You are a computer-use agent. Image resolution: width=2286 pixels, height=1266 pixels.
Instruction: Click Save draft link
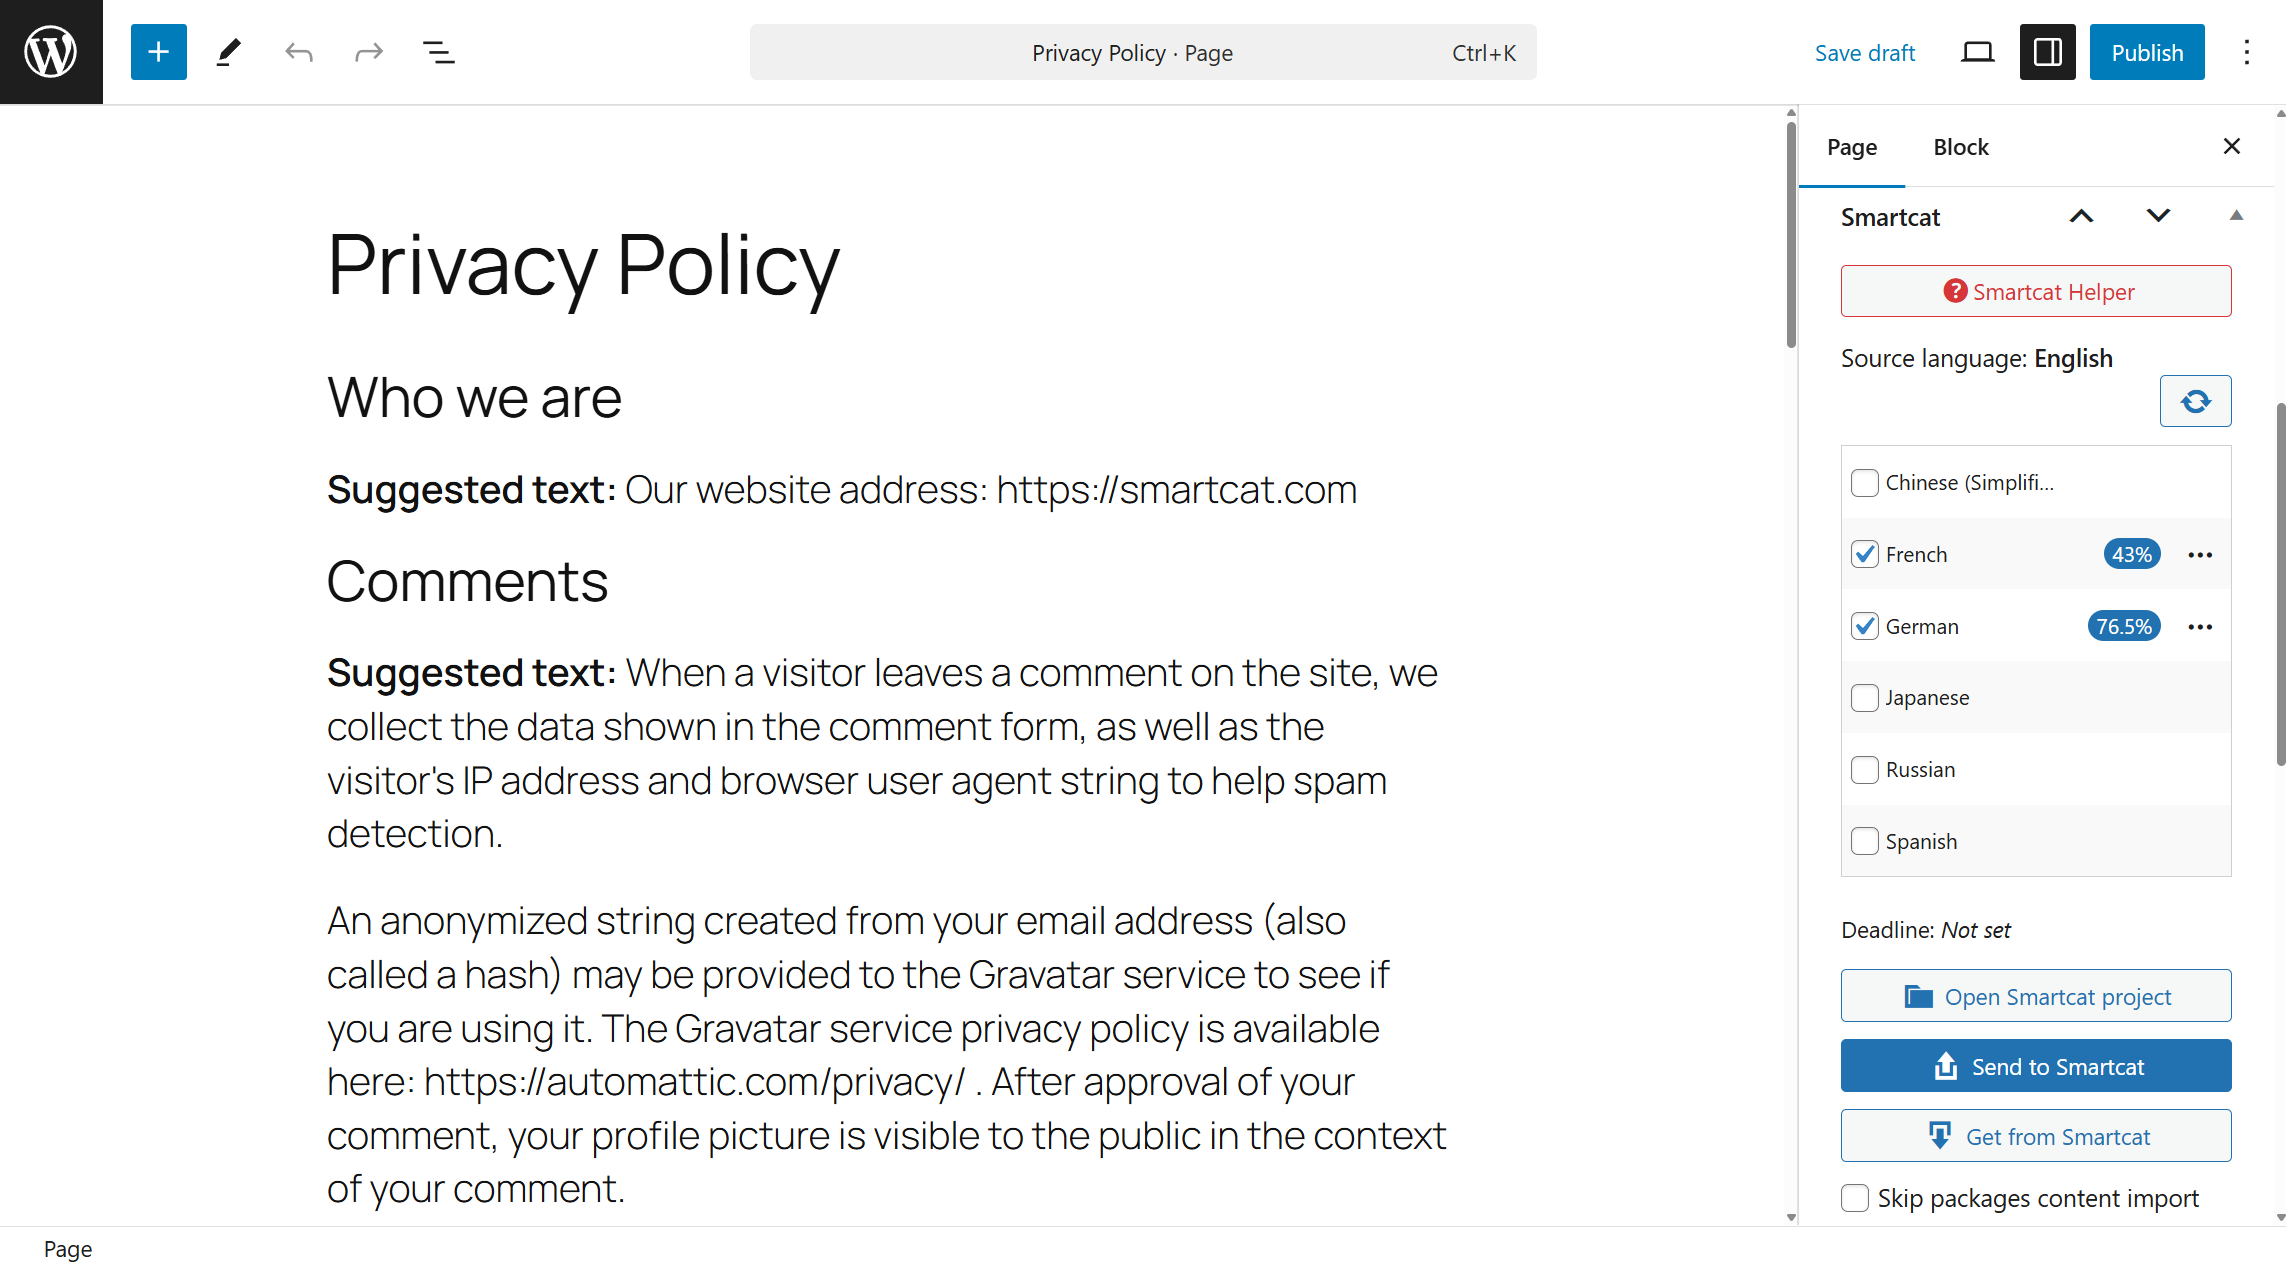click(1864, 53)
